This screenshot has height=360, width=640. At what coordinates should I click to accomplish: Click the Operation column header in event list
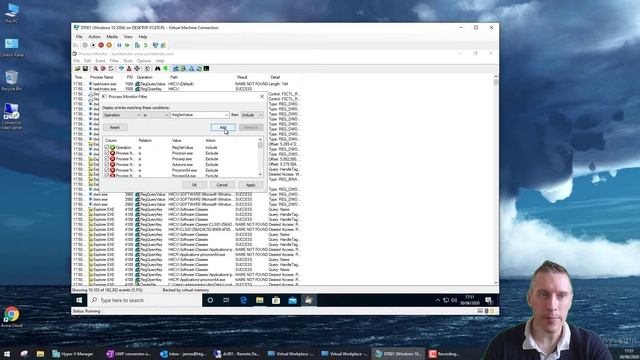[x=144, y=77]
